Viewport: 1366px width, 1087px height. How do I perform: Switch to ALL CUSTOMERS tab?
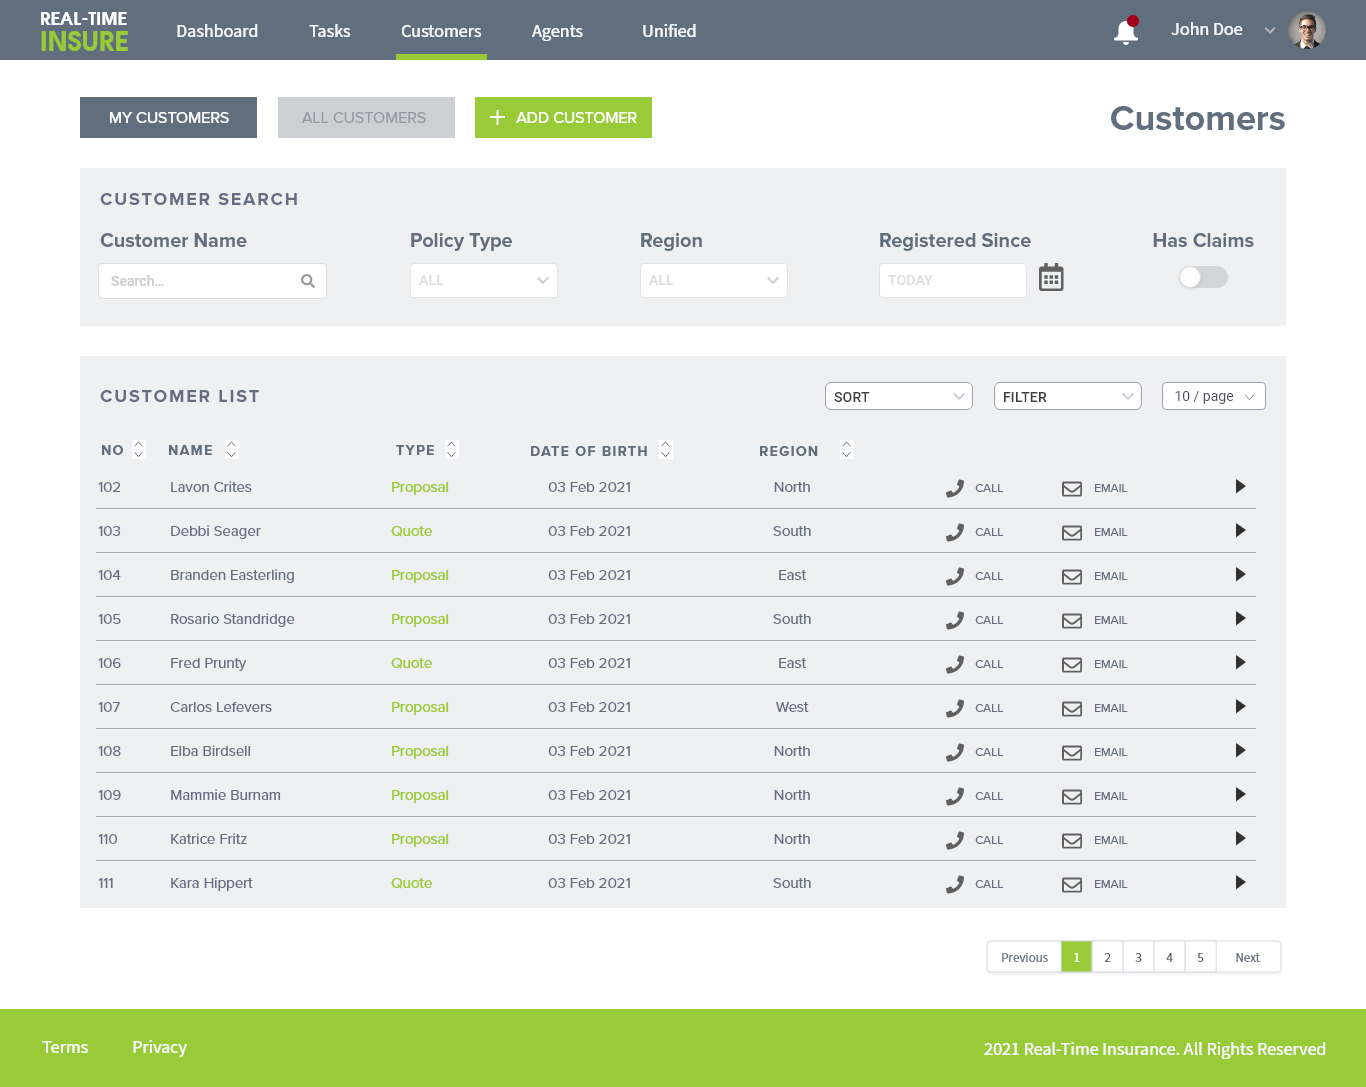click(x=366, y=117)
